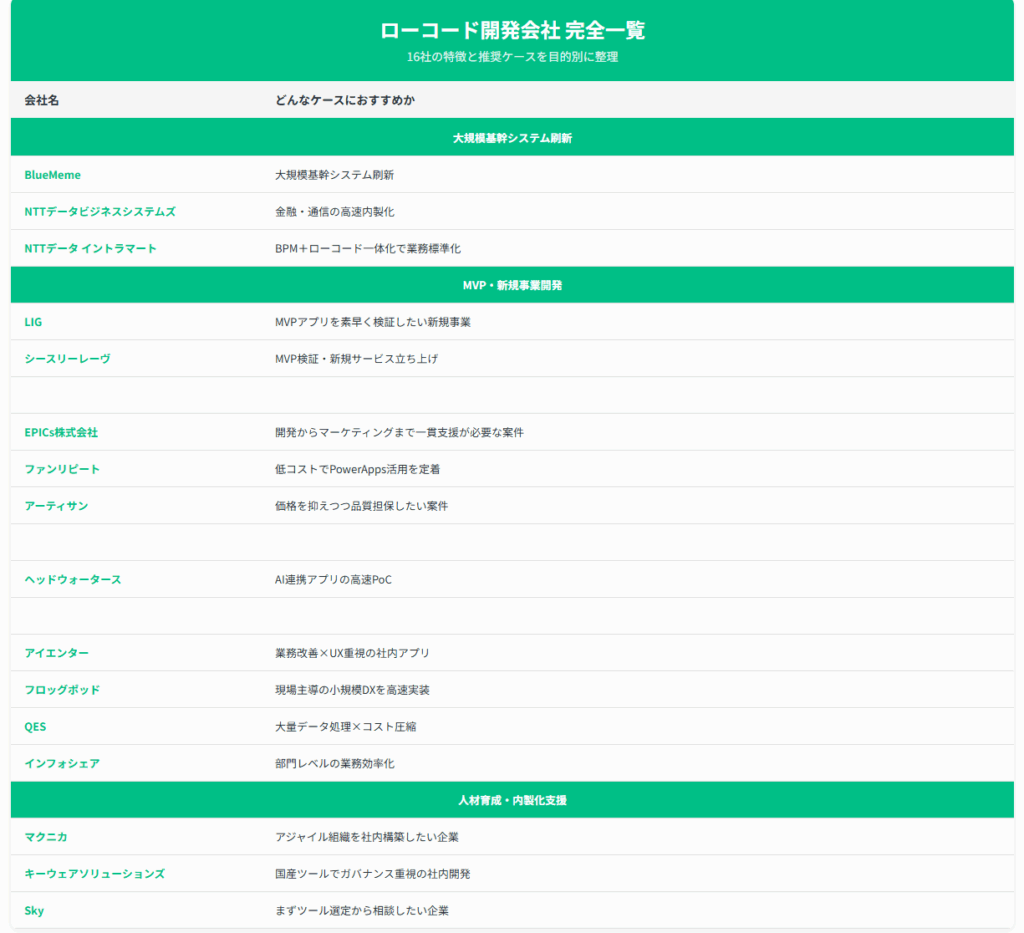This screenshot has width=1024, height=933.
Task: Open the マクニカ company link
Action: (x=46, y=837)
